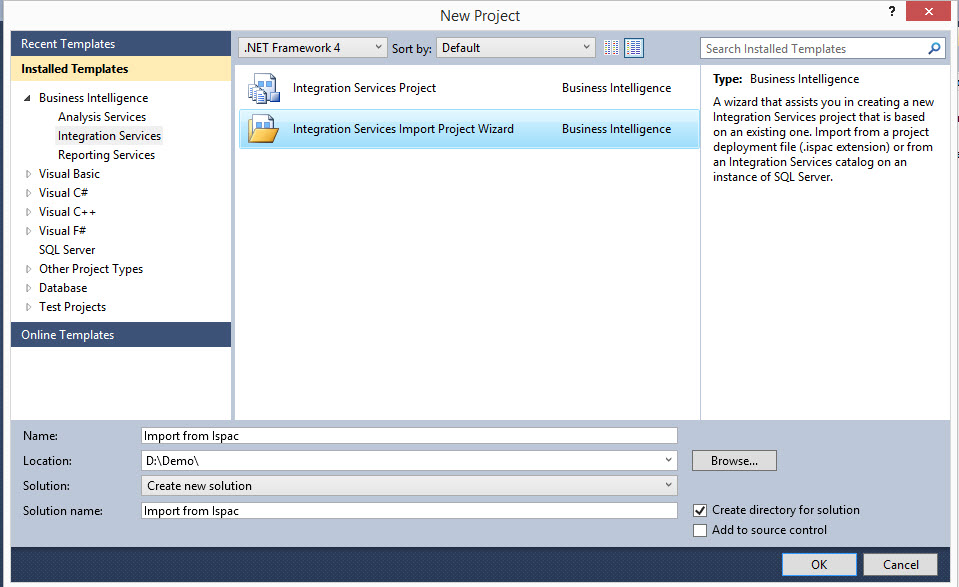The height and width of the screenshot is (587, 959).
Task: Click OK to create the project
Action: click(x=818, y=564)
